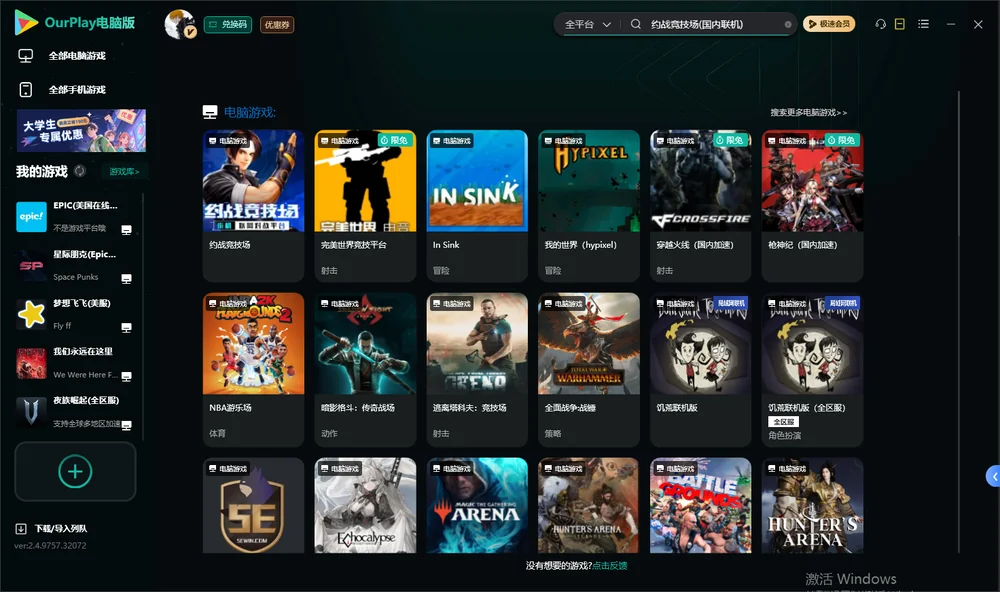Screen dimensions: 1000x592
Task: Open the 游戏库> link
Action: pos(124,172)
